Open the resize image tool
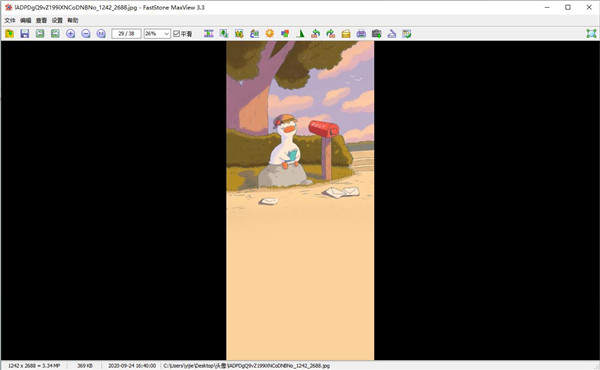Viewport: 600px width, 370px height. [x=224, y=34]
